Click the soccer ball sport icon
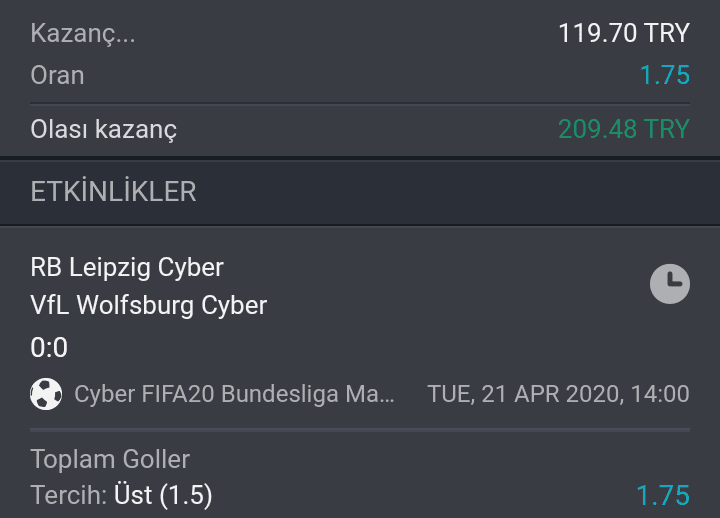The width and height of the screenshot is (720, 518). coord(46,394)
